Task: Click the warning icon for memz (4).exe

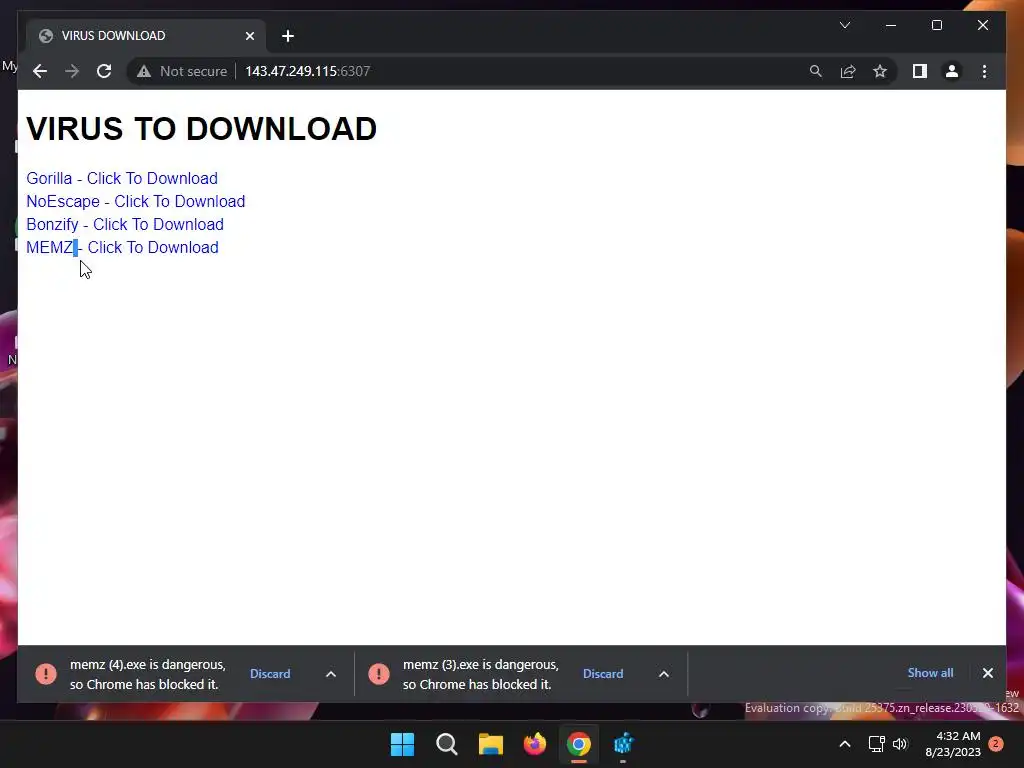Action: (46, 673)
